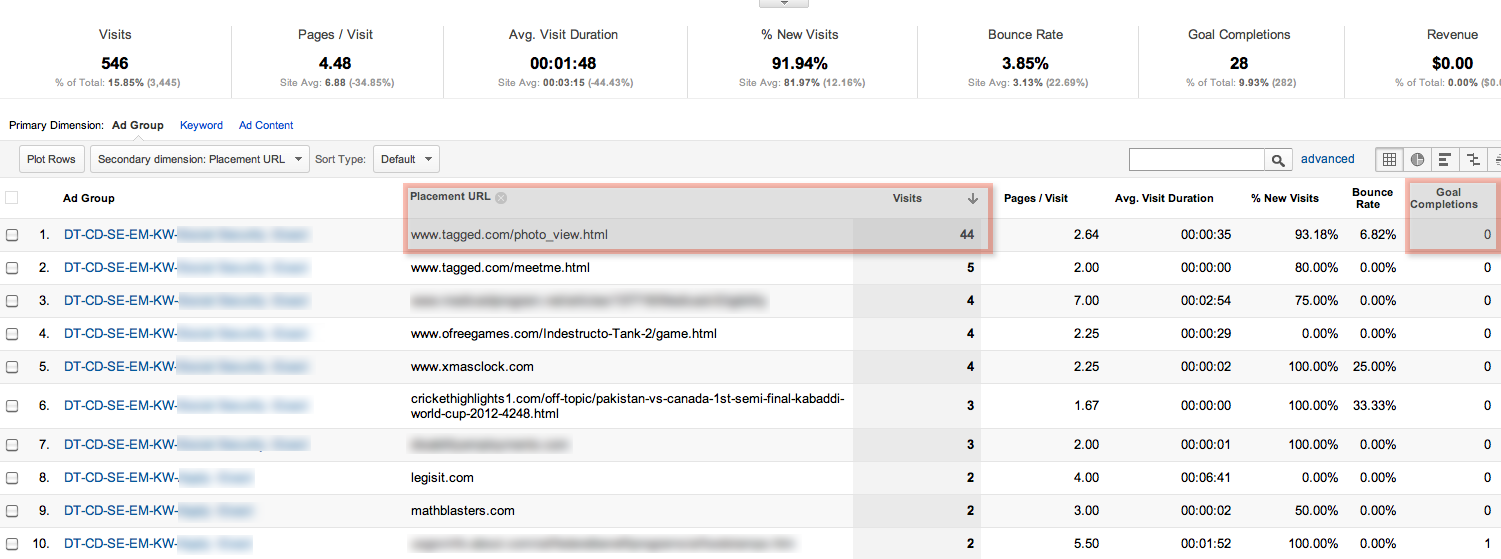This screenshot has height=559, width=1501.
Task: Check the row 5 xmasclock.com checkbox
Action: point(12,367)
